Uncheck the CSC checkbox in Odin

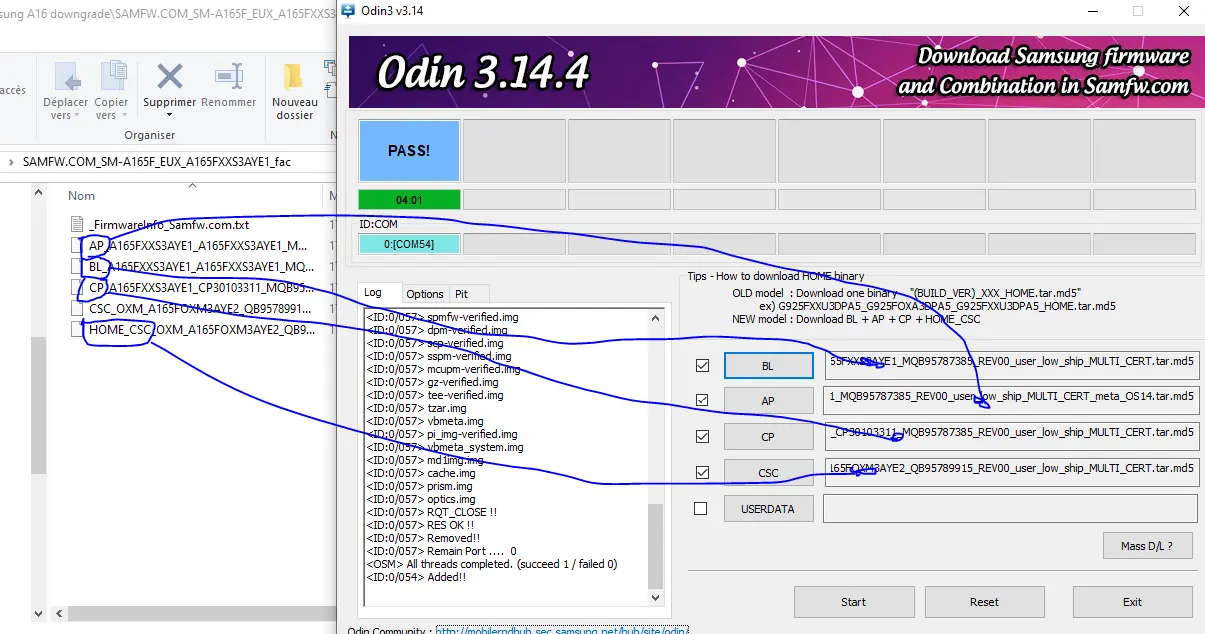click(702, 473)
